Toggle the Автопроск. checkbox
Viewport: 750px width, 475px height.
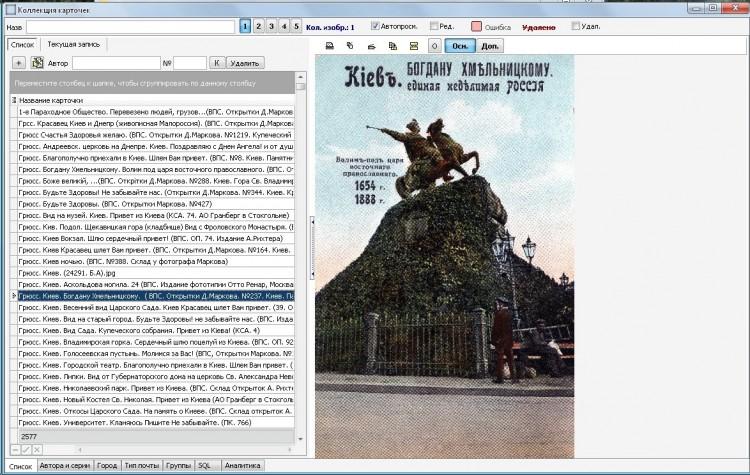375,26
